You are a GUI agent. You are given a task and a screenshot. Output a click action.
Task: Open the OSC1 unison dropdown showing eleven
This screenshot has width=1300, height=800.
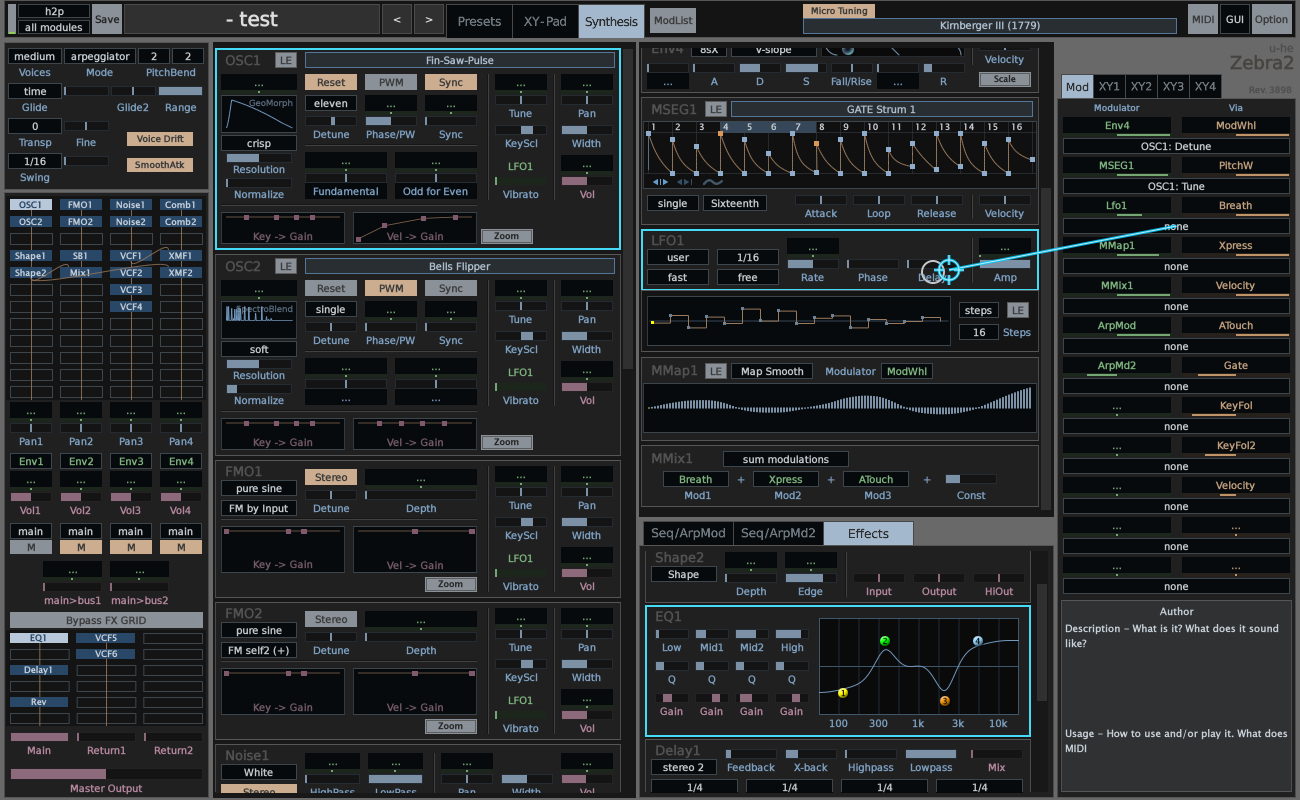(331, 103)
